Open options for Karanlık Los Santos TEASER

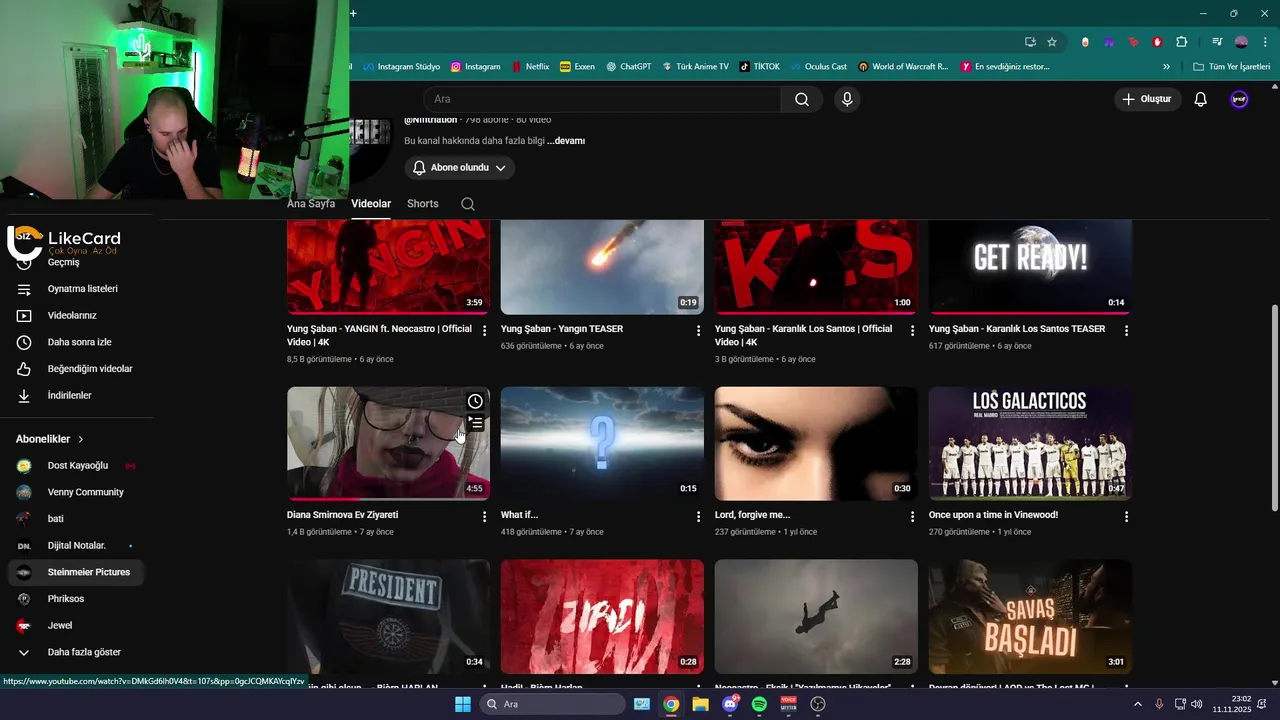point(1127,331)
